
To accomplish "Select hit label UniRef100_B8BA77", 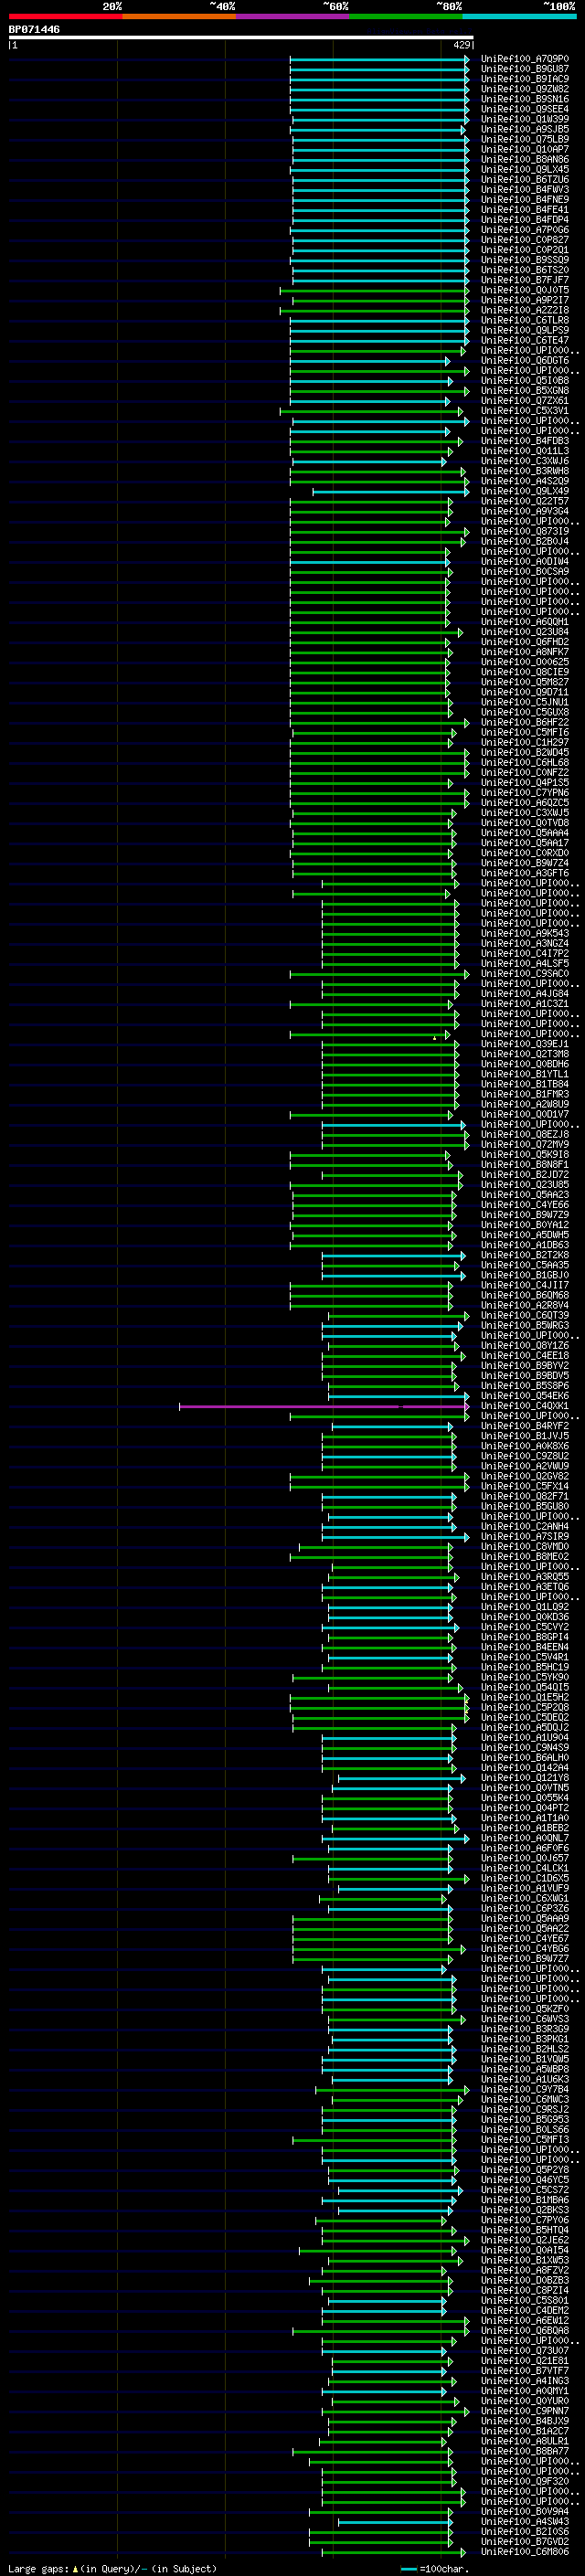I will (x=524, y=2451).
